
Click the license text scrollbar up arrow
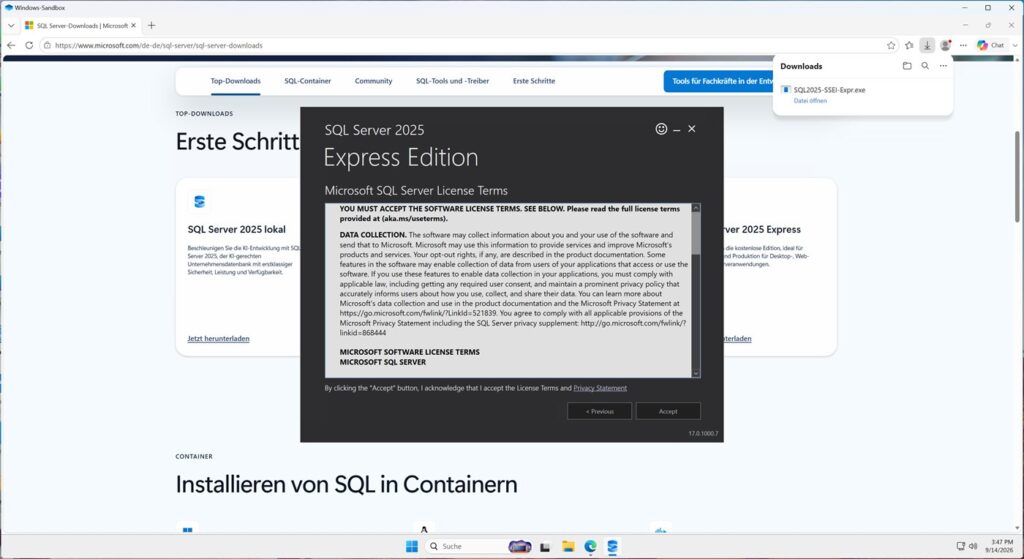[696, 208]
